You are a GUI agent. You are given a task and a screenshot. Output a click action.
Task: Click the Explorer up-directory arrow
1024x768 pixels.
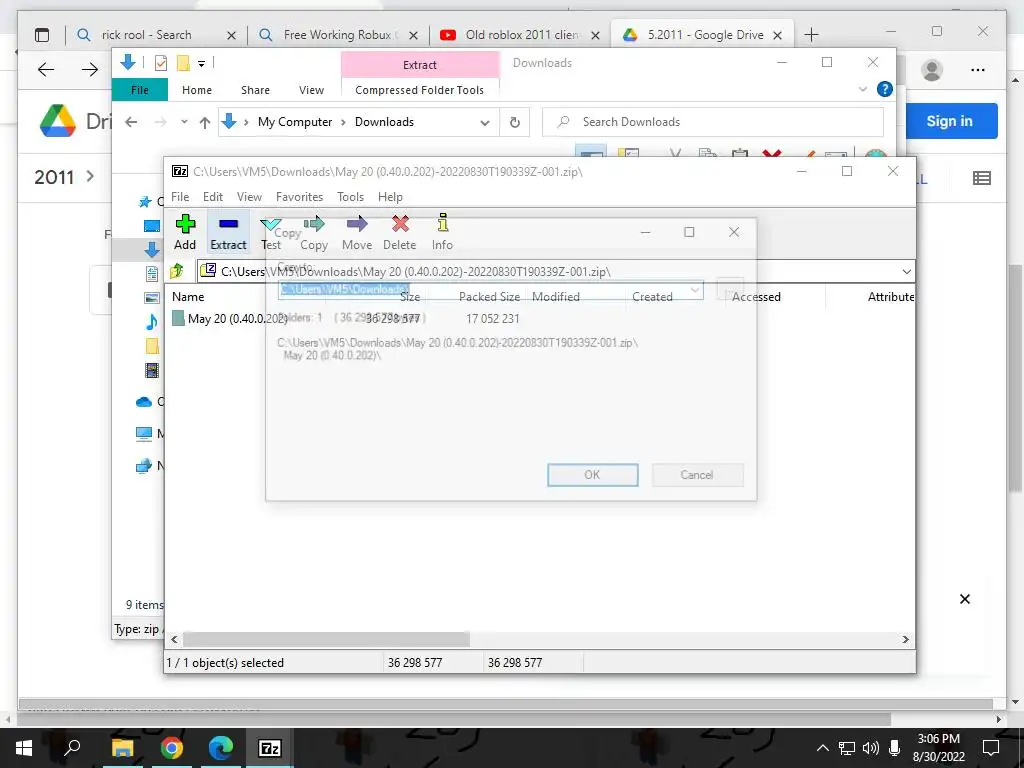[x=205, y=122]
